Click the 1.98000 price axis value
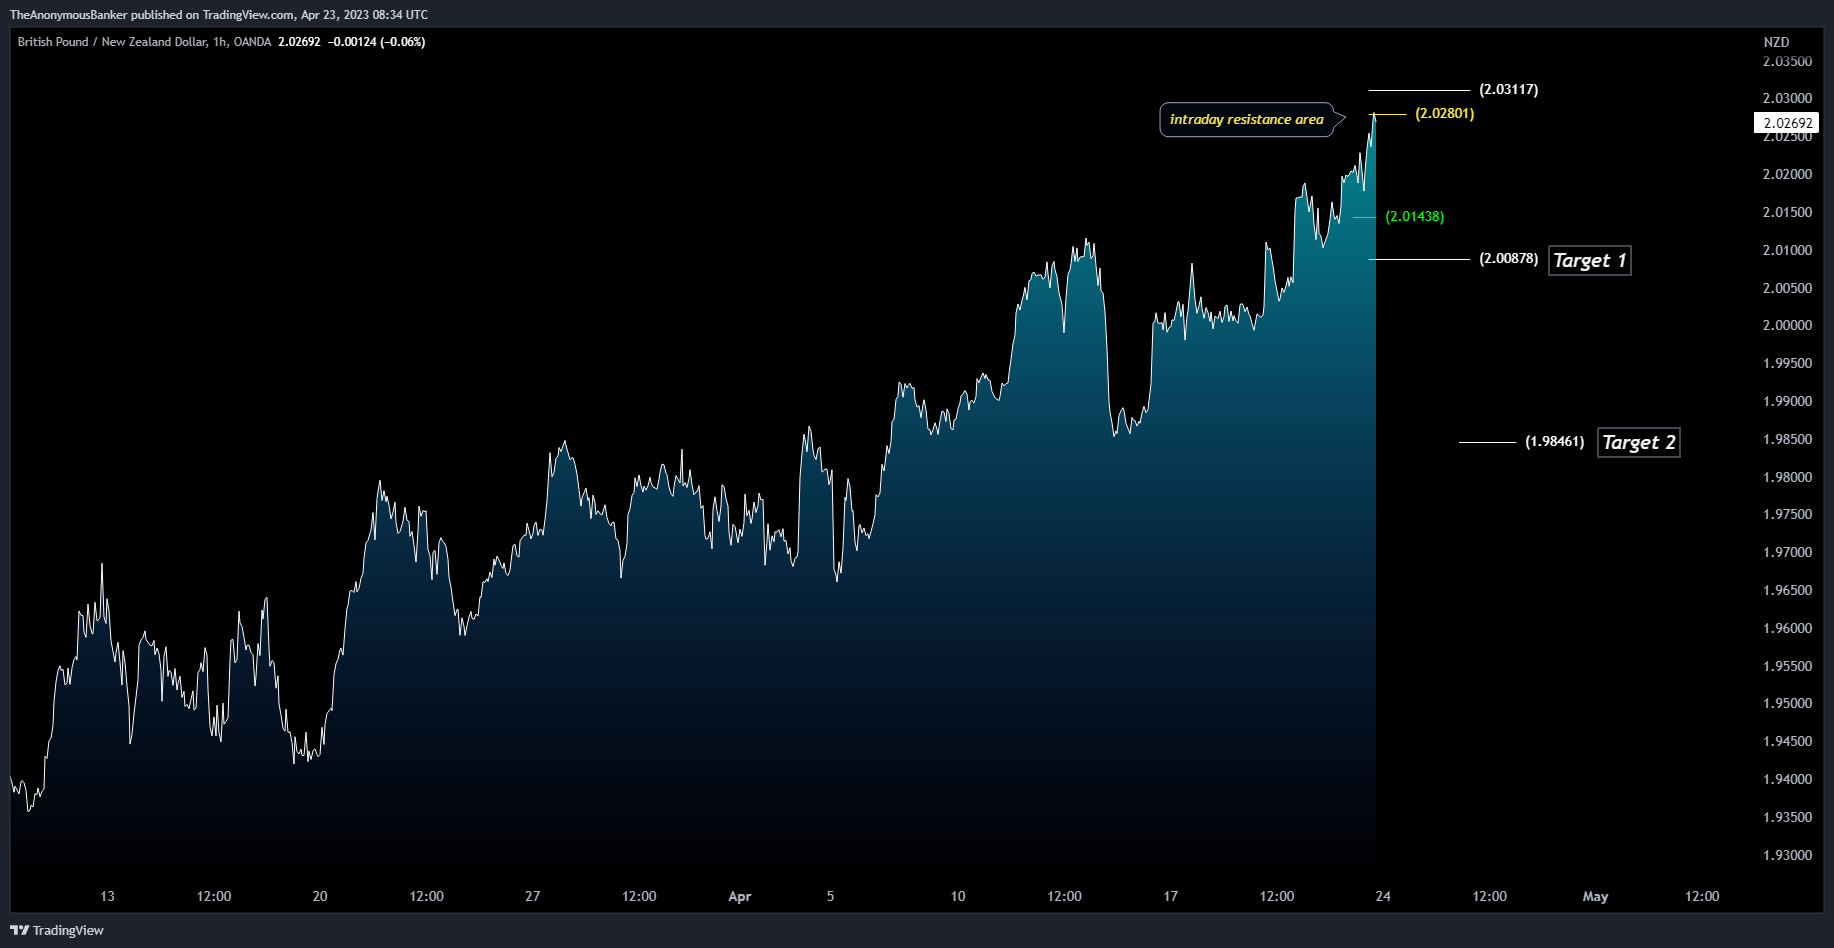Viewport: 1834px width, 948px height. click(x=1787, y=477)
